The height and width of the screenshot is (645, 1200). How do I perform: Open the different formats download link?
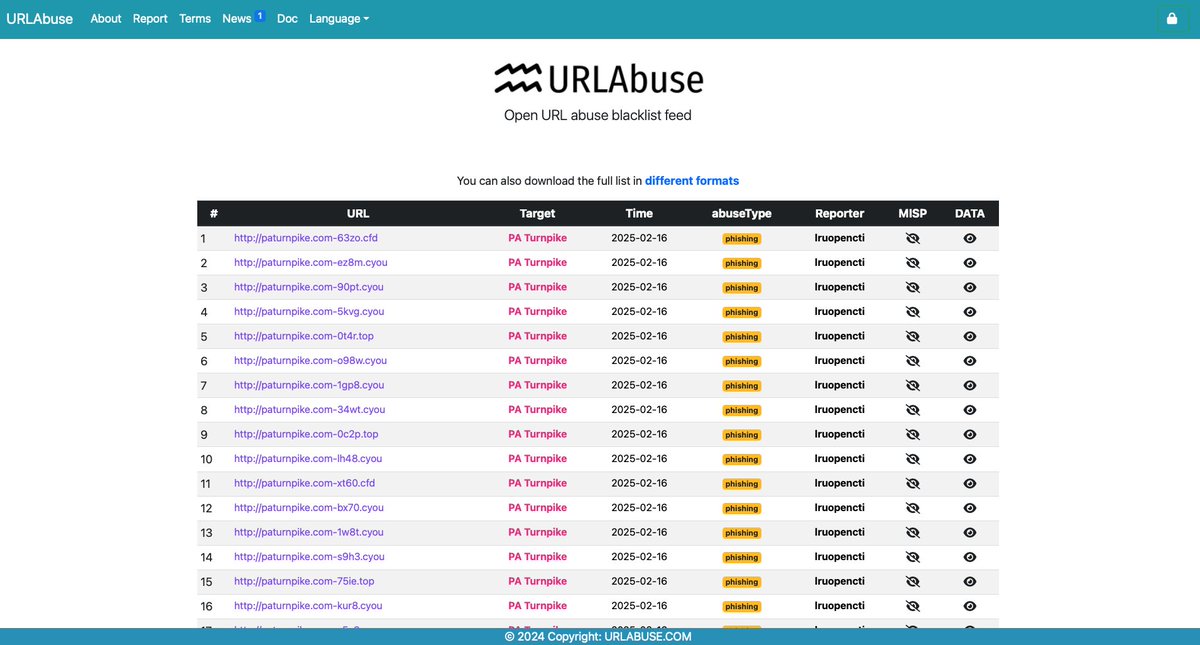(692, 181)
